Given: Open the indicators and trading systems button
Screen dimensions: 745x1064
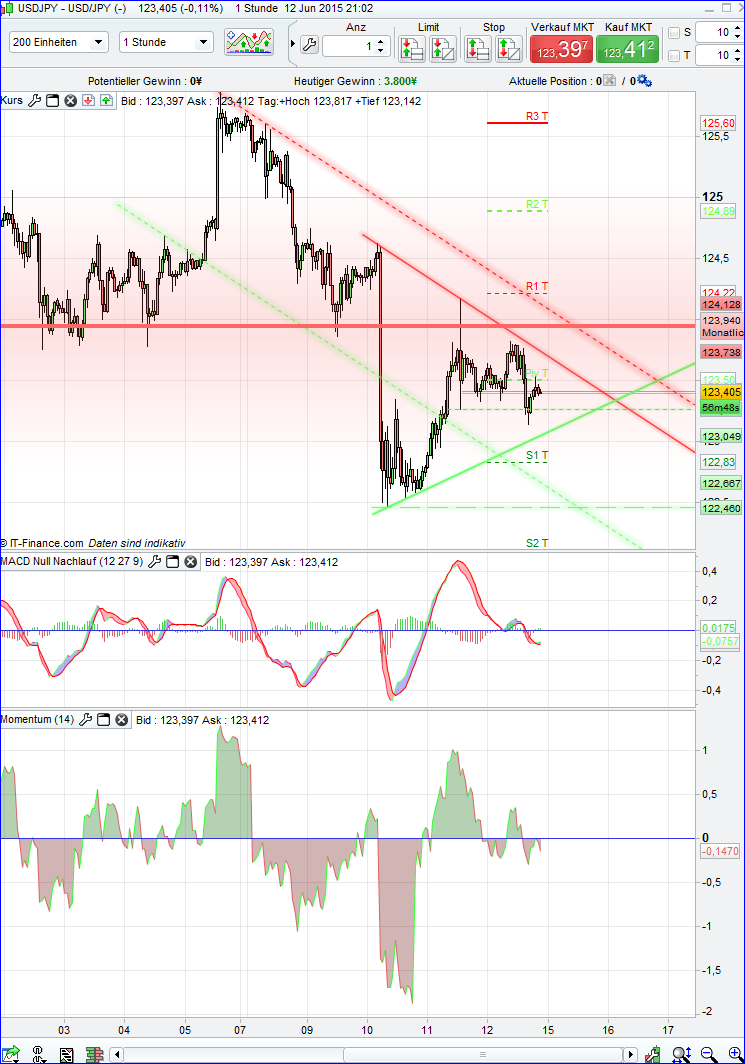Looking at the screenshot, I should (249, 42).
